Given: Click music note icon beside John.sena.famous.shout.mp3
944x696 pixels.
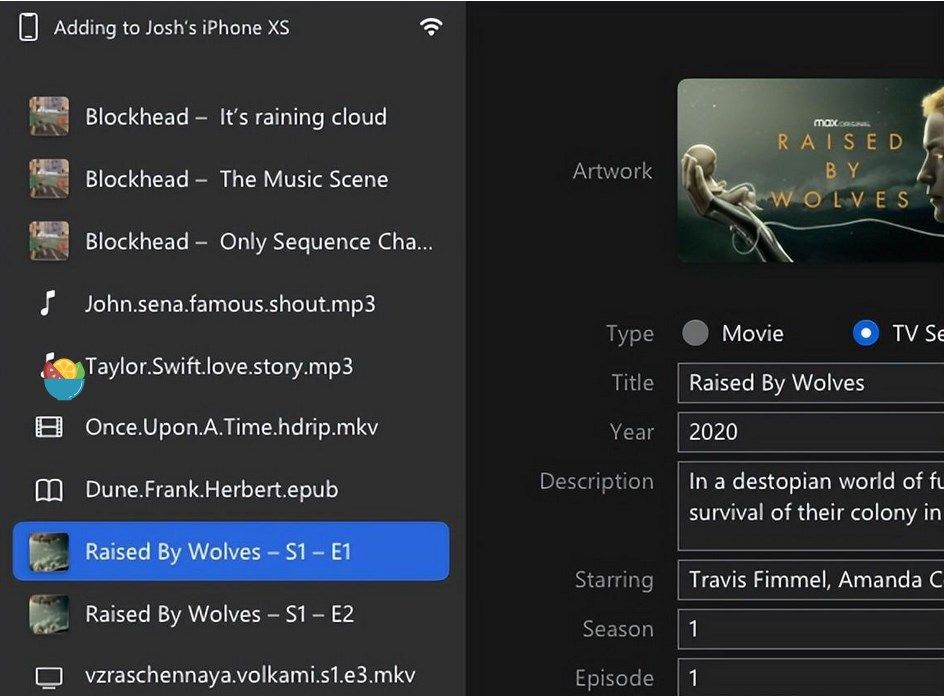Looking at the screenshot, I should click(x=48, y=303).
